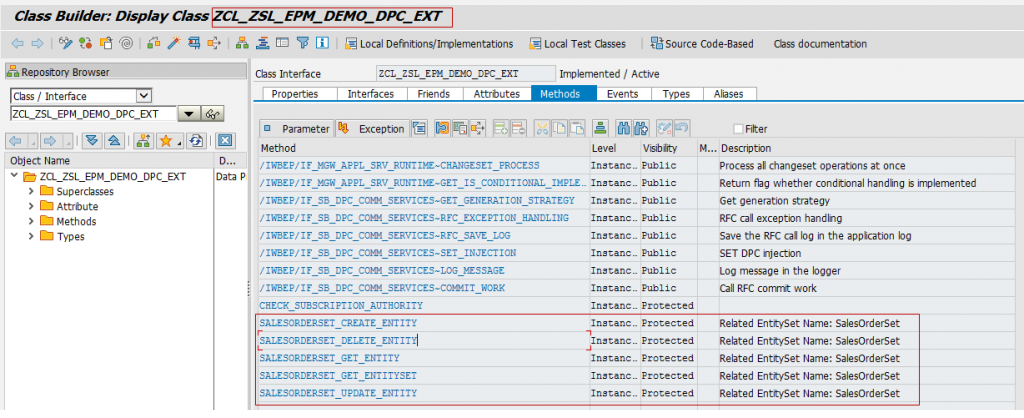Screen dimensions: 1024x418
Task: Open the Class / Interface dropdown
Action: (x=143, y=95)
